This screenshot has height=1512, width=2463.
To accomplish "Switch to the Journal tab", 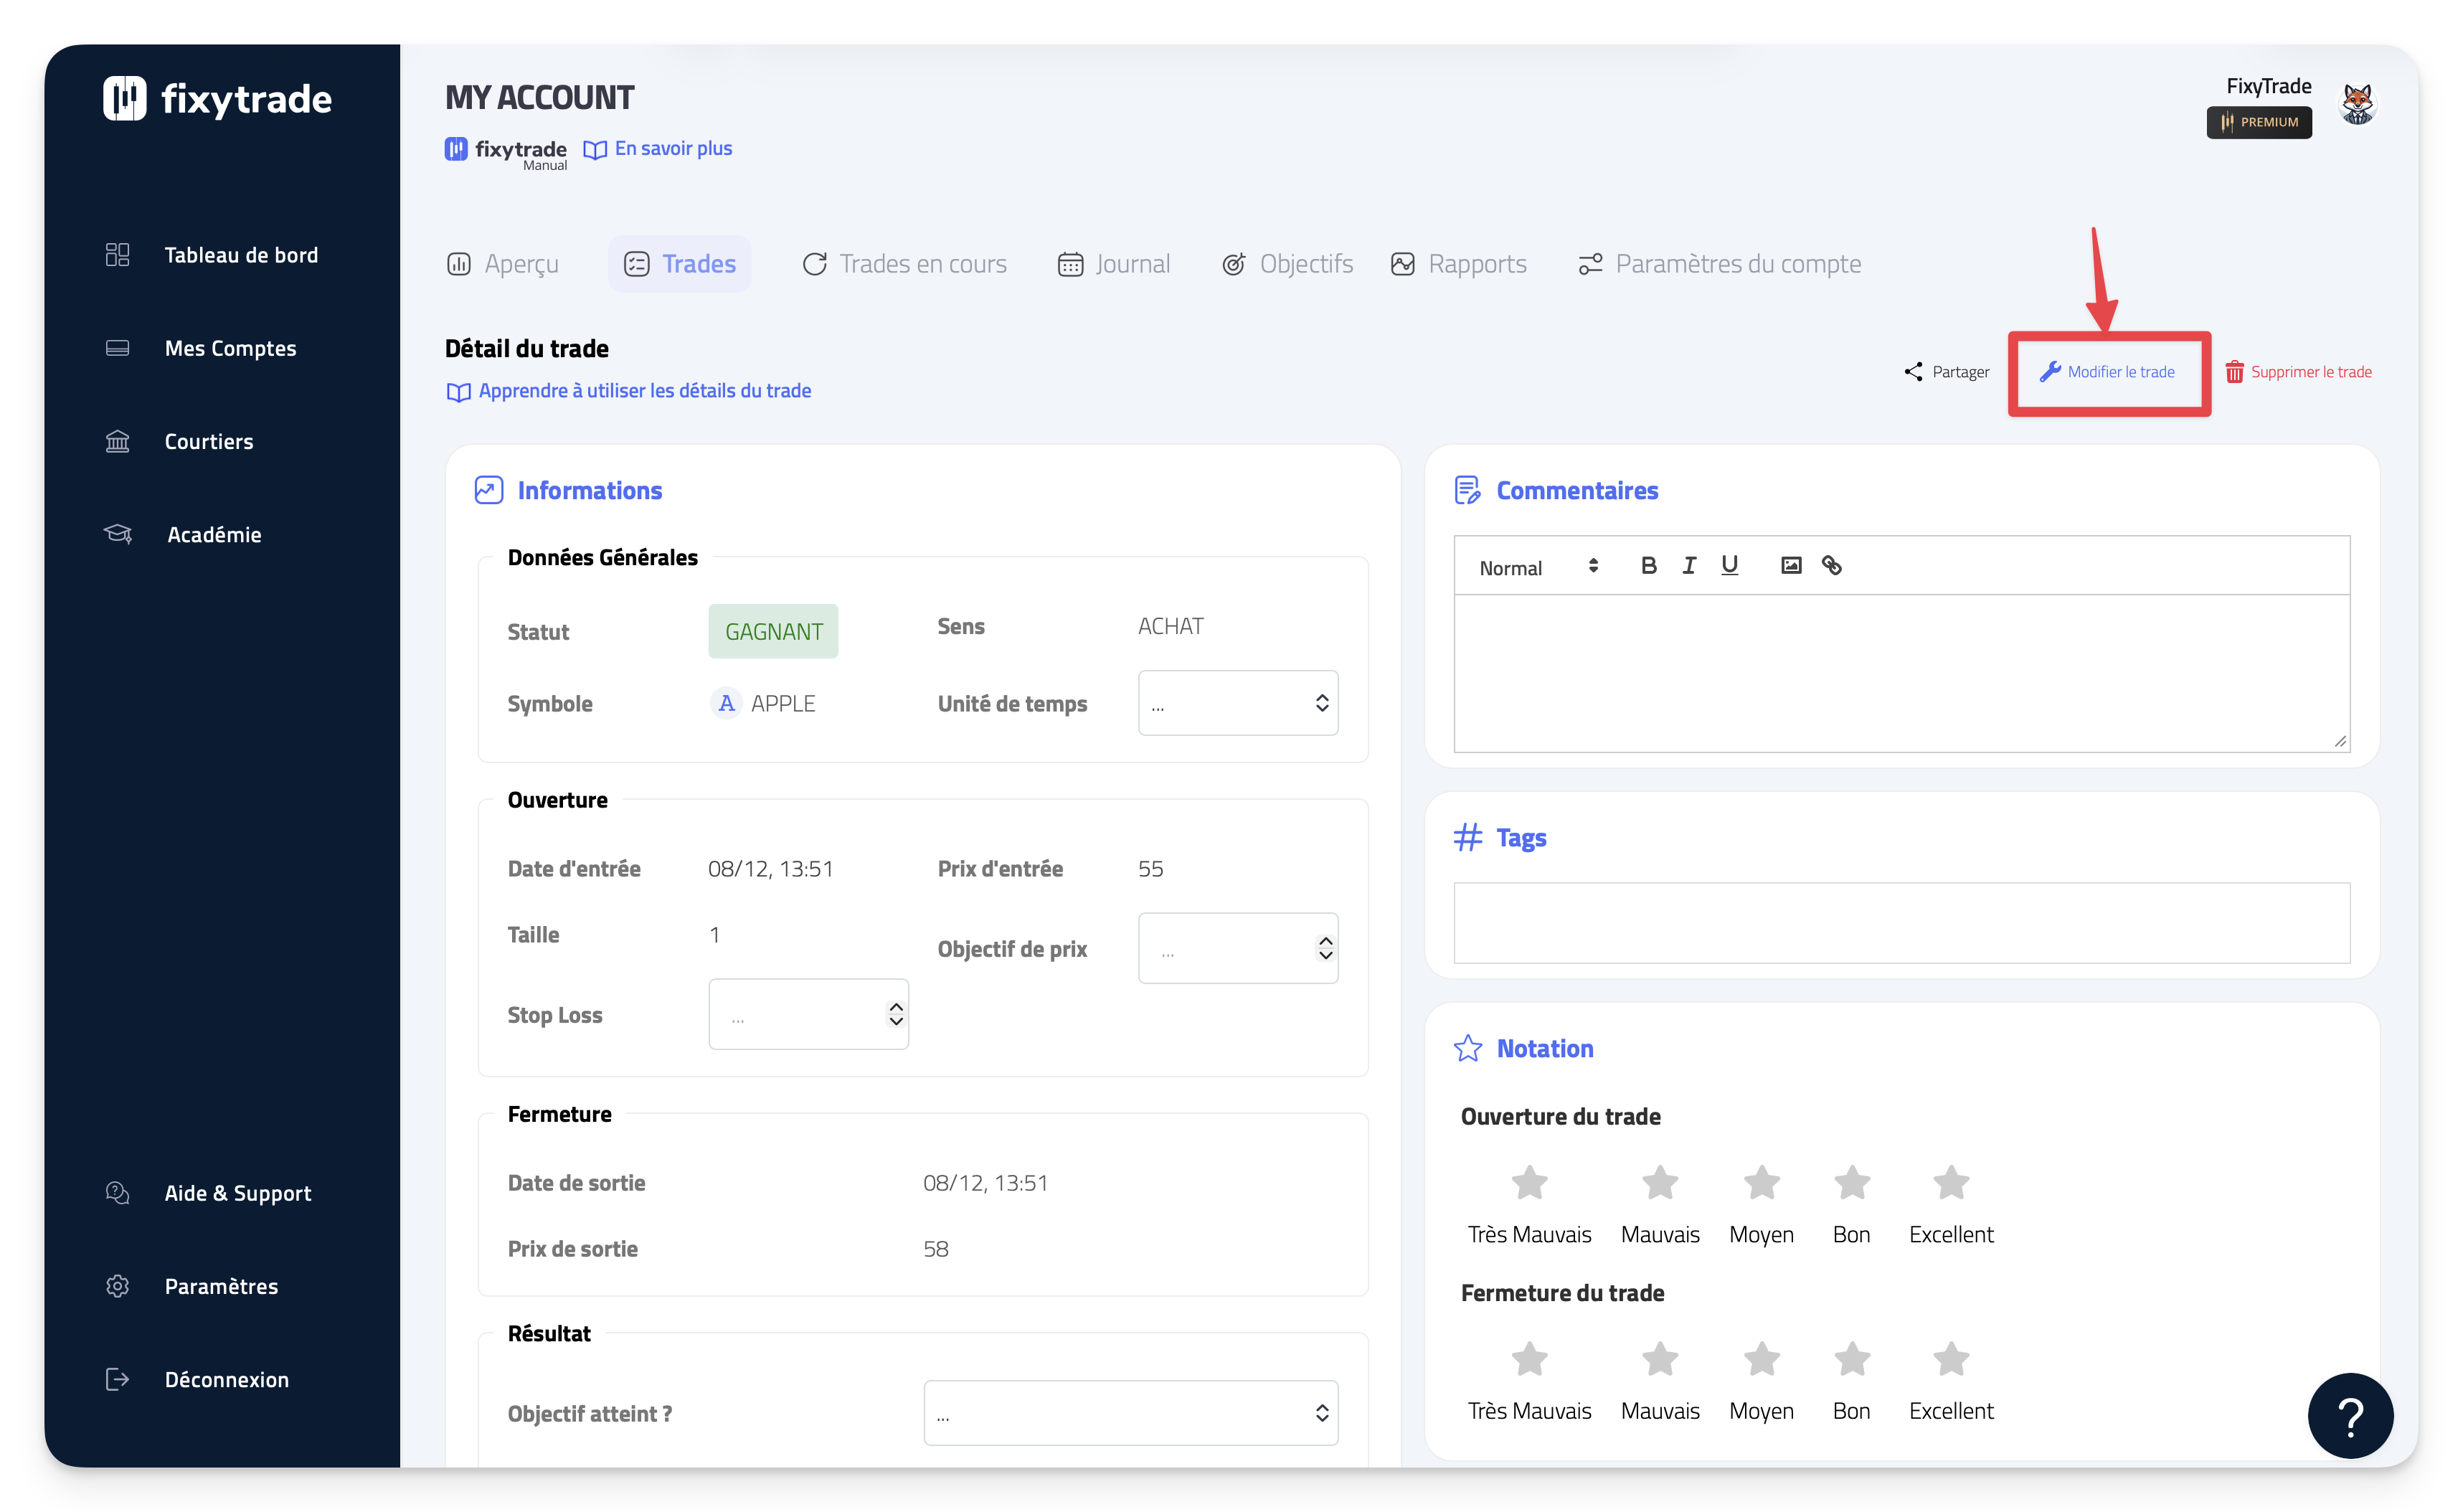I will 1114,264.
